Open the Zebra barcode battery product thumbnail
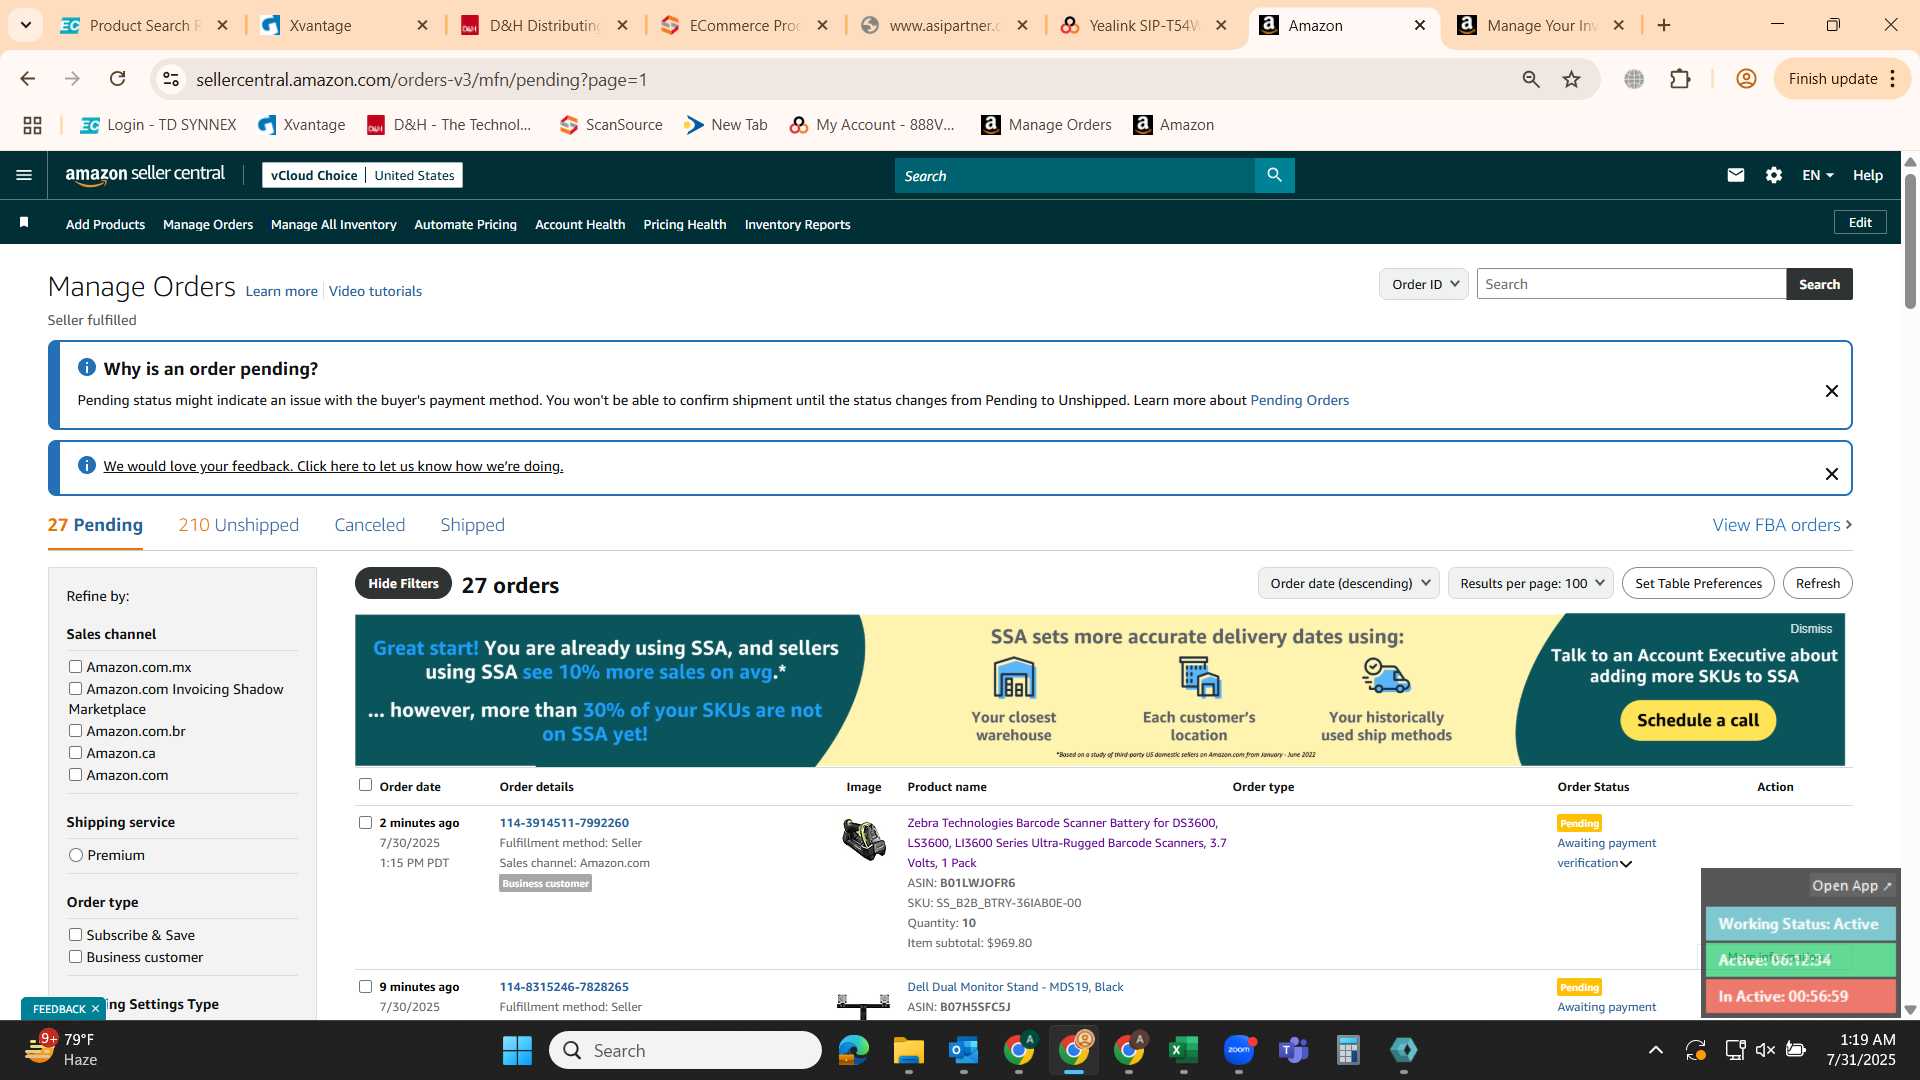Screen dimensions: 1920x1080 point(863,840)
